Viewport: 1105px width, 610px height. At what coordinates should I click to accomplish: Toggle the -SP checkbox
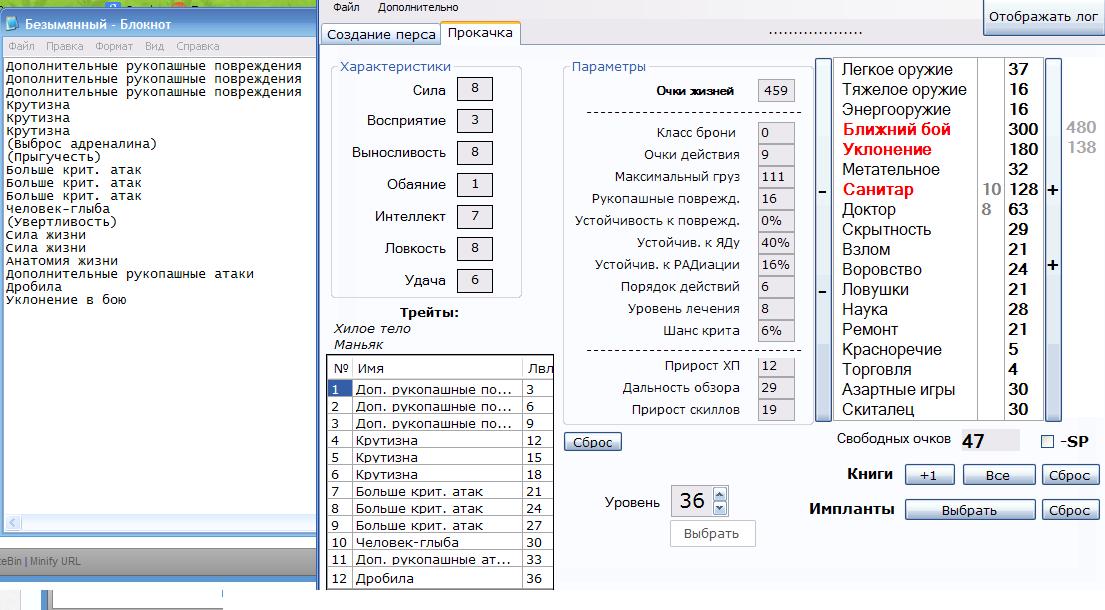pyautogui.click(x=1048, y=442)
